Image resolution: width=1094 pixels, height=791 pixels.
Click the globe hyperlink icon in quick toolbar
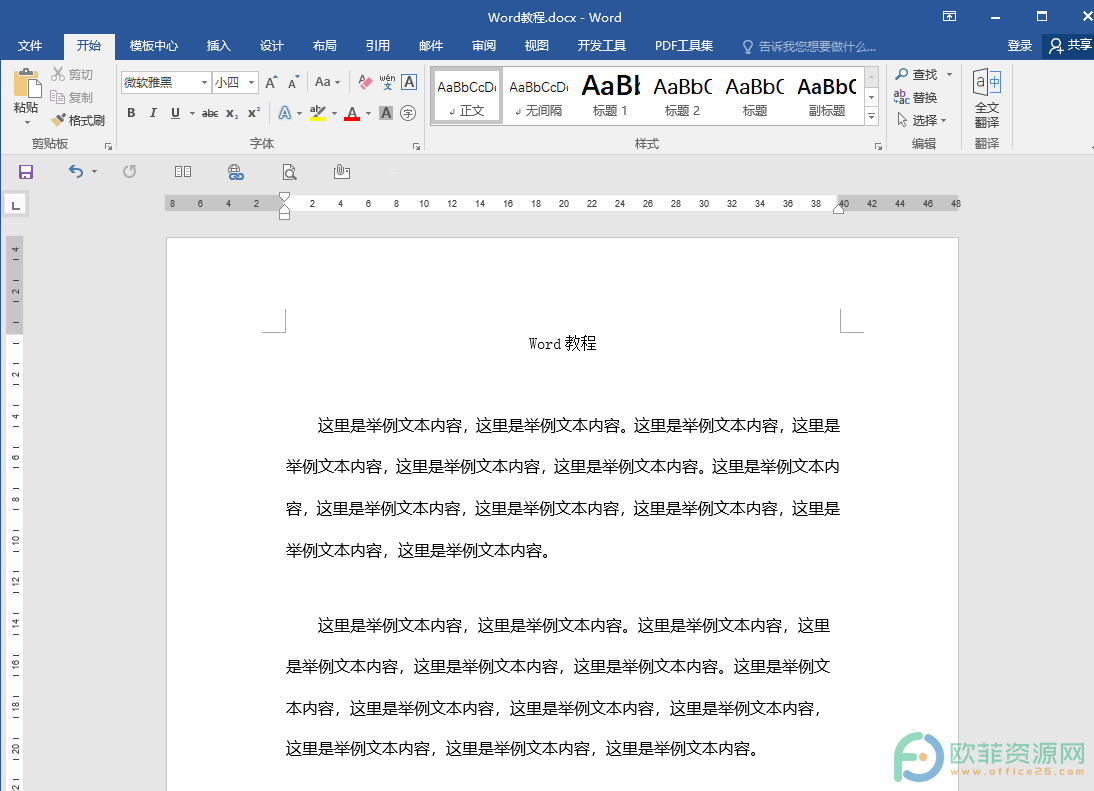coord(236,172)
